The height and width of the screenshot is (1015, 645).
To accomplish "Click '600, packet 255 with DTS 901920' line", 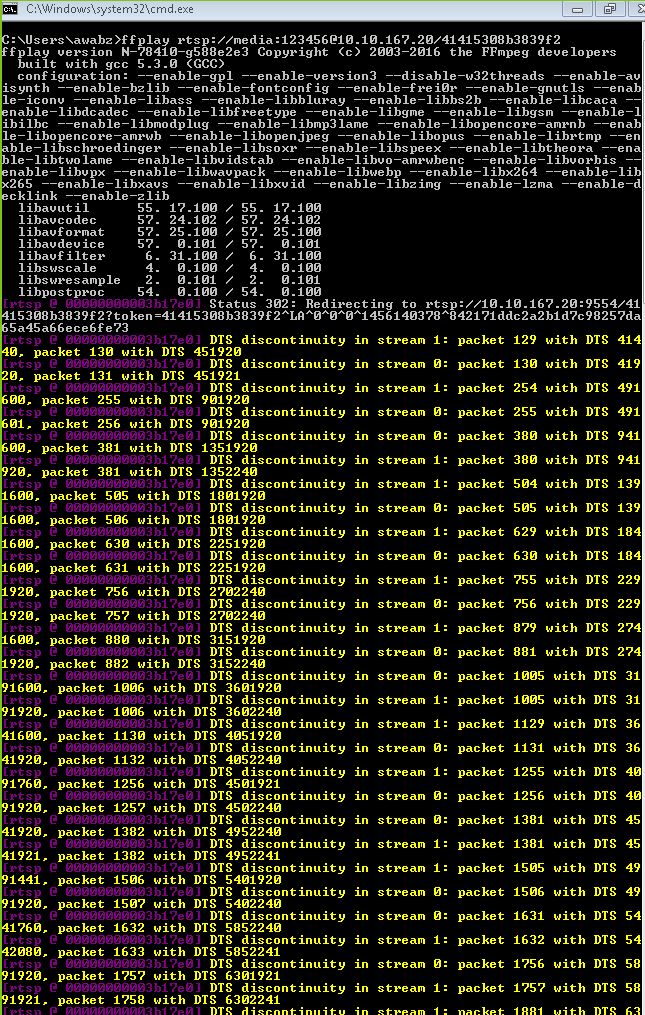I will point(125,399).
